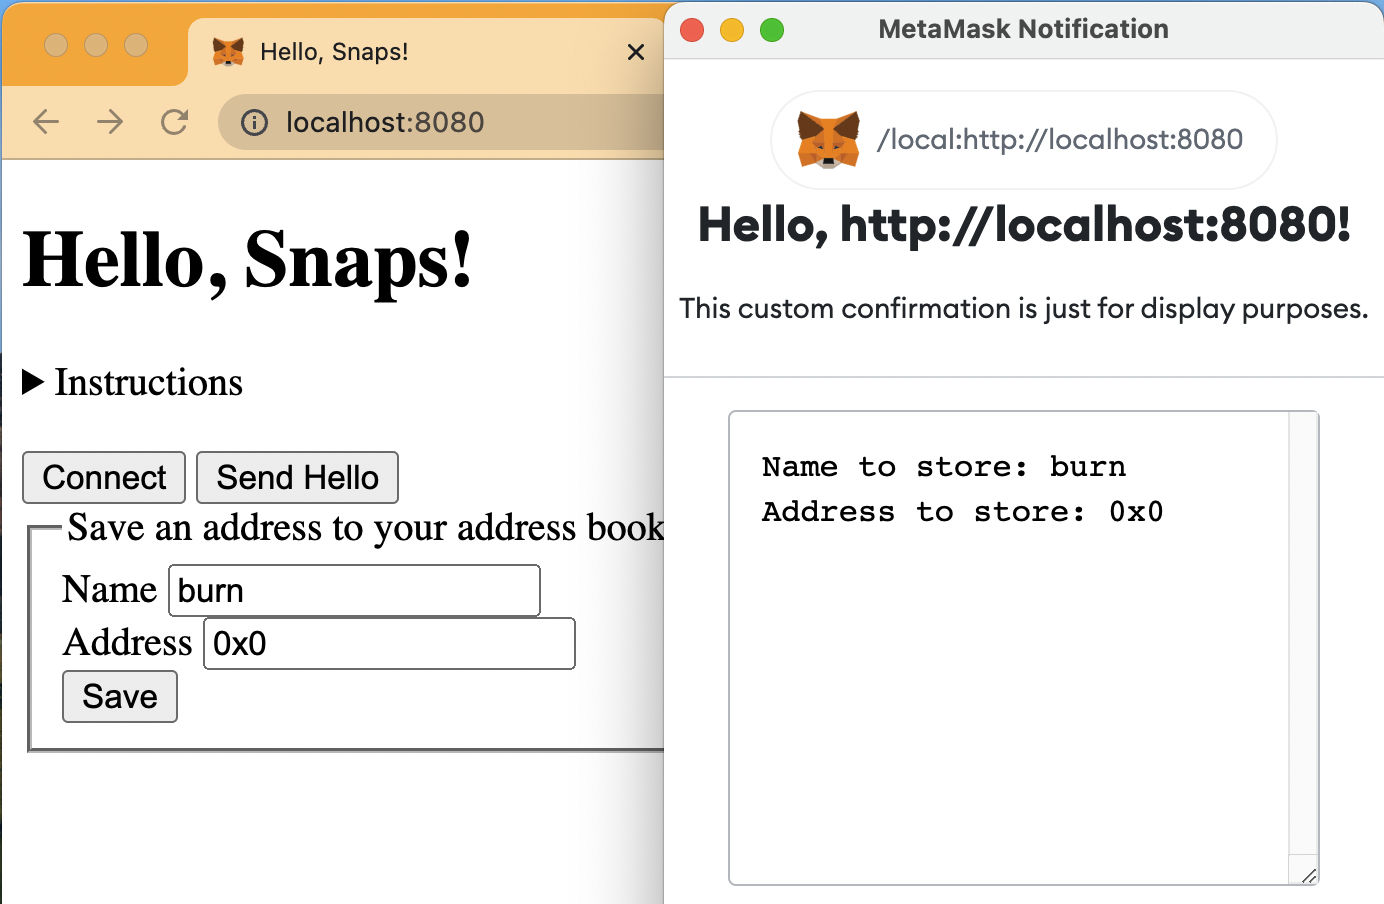Click the resize handle of the text area
The height and width of the screenshot is (904, 1384).
(x=1308, y=875)
